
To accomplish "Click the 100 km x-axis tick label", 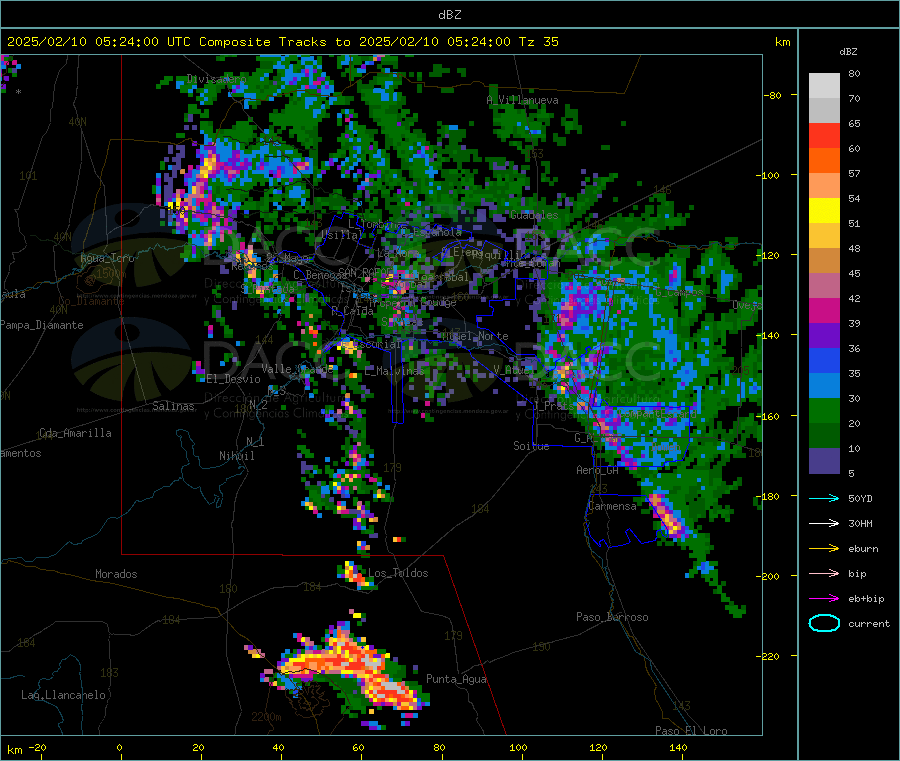I will point(518,747).
